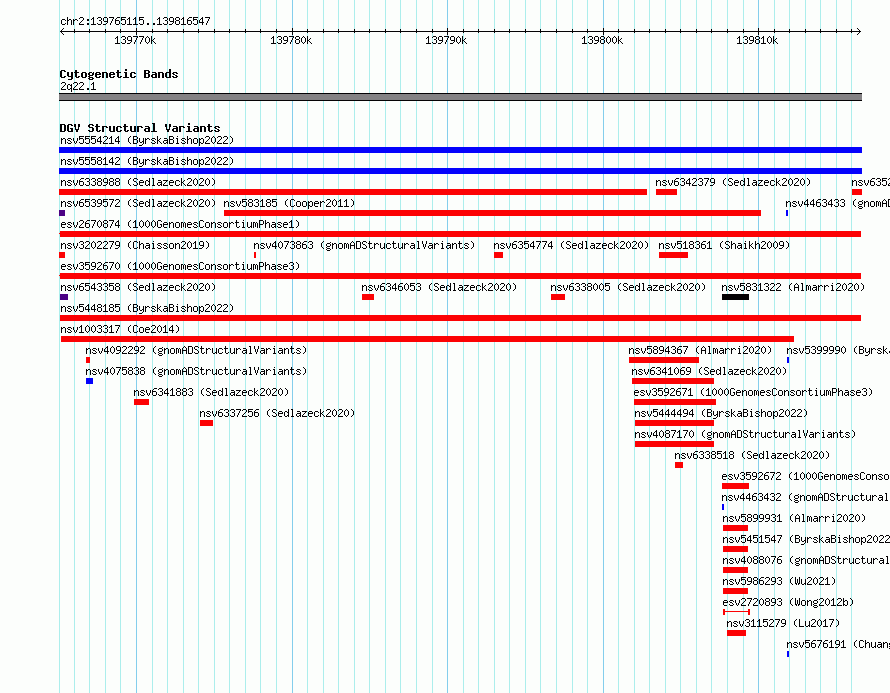Click the nsv3202279 (Chaisson2019) label
This screenshot has height=693, width=890.
click(x=135, y=245)
